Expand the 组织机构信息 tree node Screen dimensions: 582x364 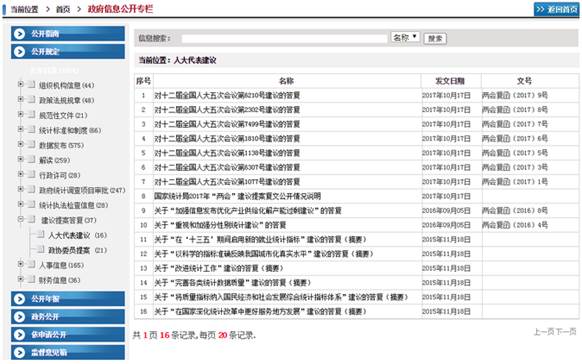pyautogui.click(x=21, y=85)
